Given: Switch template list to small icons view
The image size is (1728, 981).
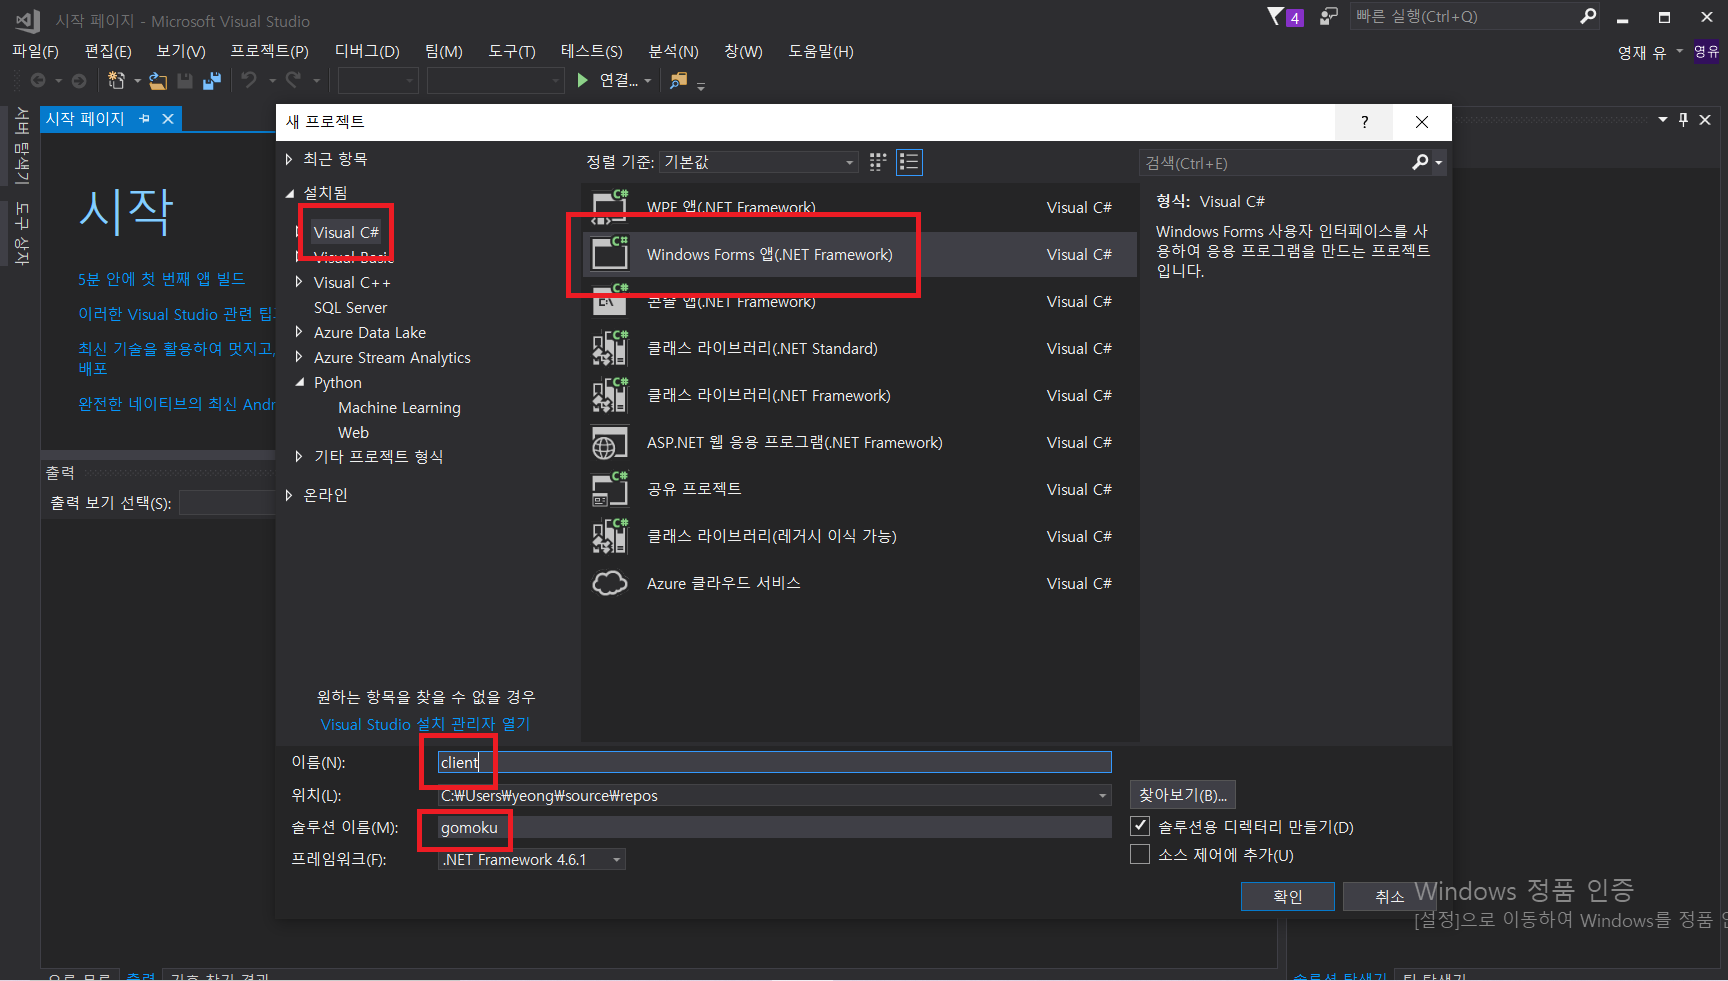Looking at the screenshot, I should coord(878,162).
